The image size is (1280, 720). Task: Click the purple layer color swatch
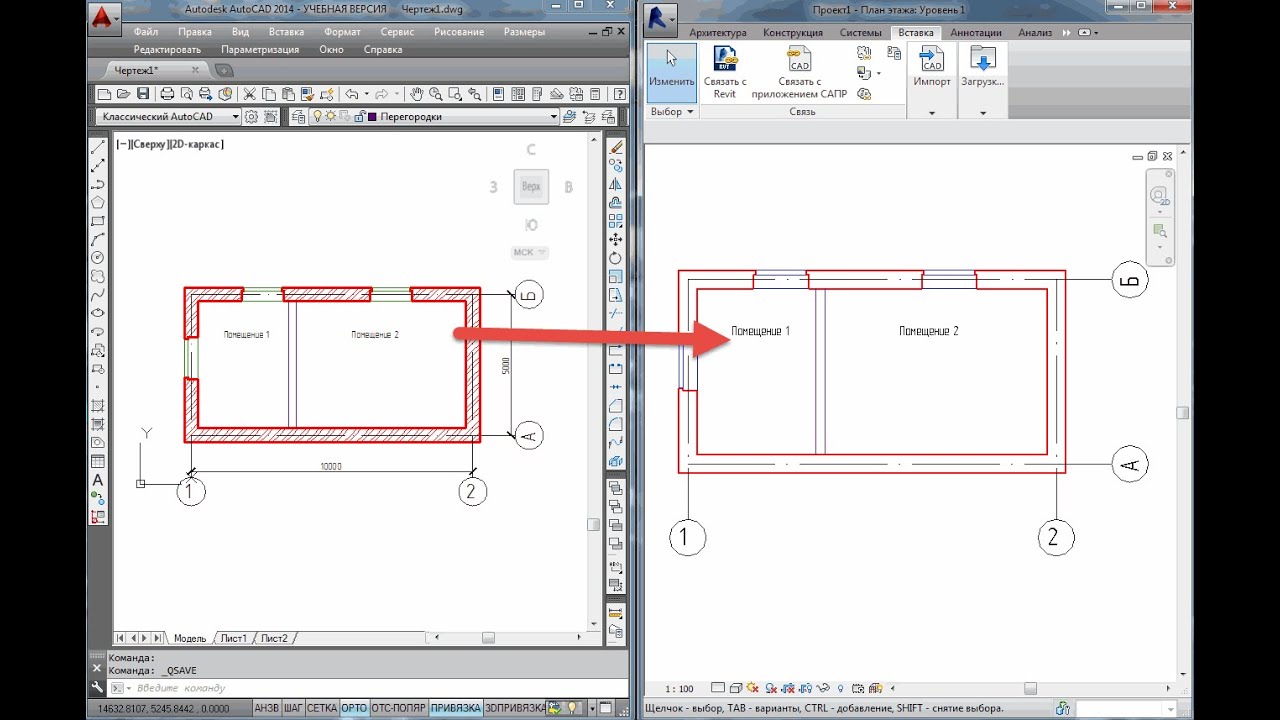click(373, 117)
